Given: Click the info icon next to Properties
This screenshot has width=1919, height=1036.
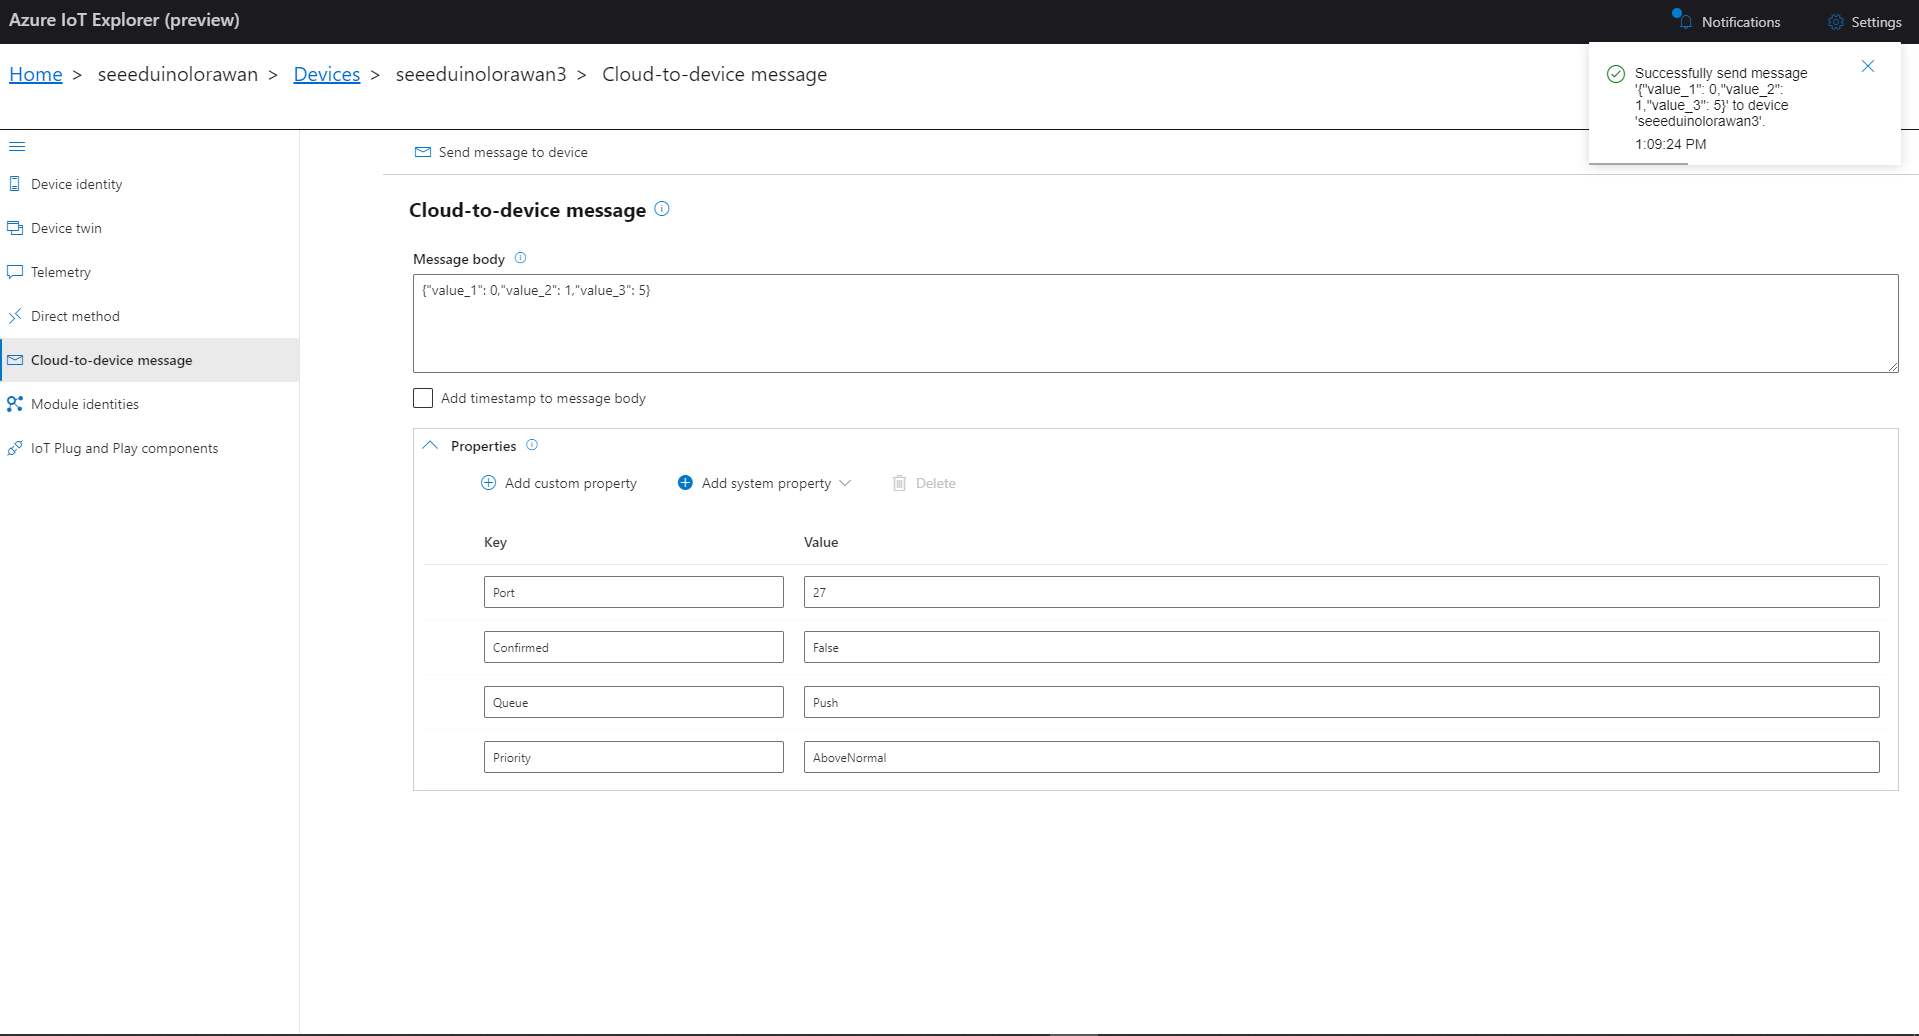Looking at the screenshot, I should (x=532, y=445).
